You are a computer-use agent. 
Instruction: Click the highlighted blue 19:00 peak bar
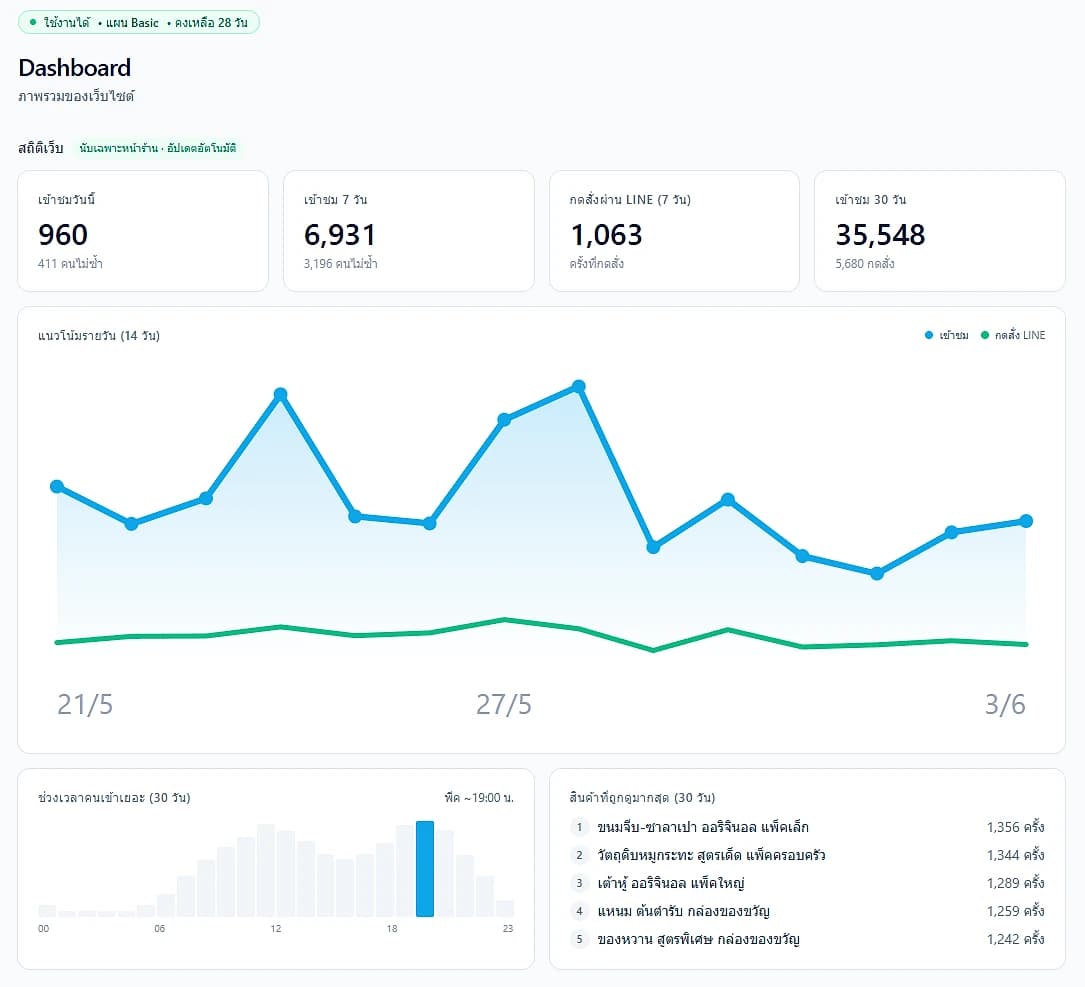(x=425, y=869)
